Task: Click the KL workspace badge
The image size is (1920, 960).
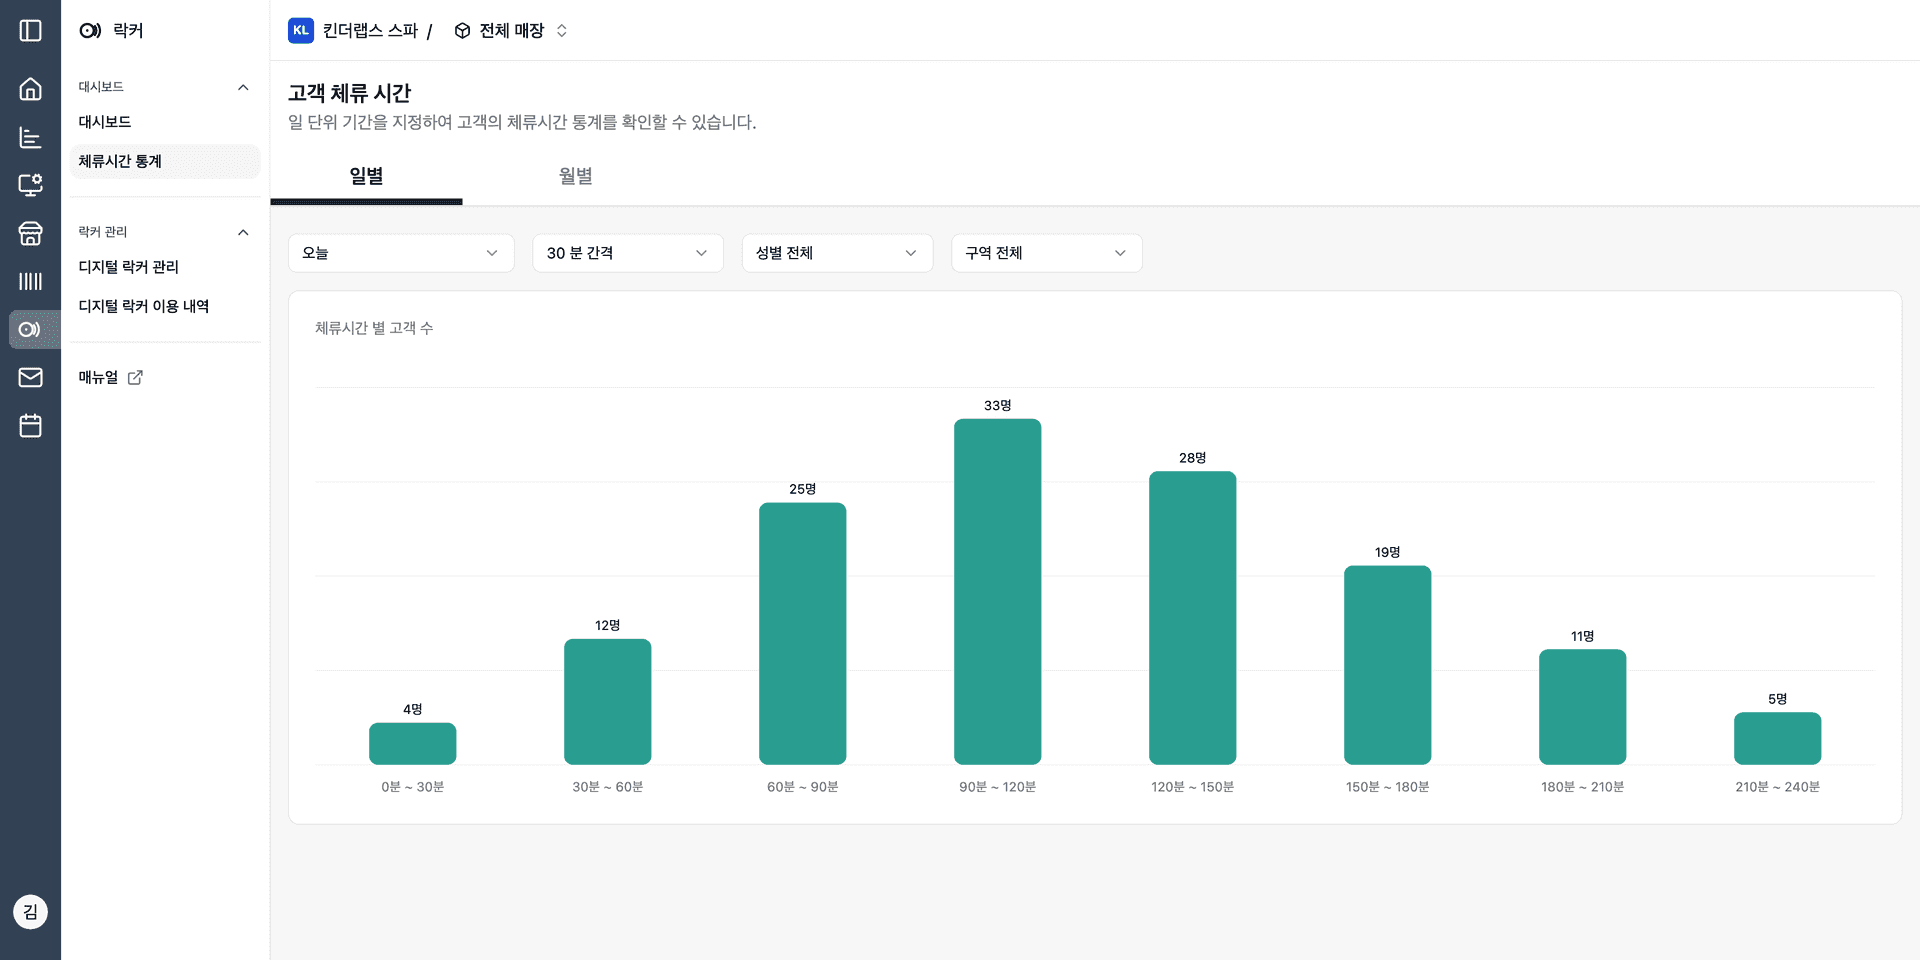Action: coord(300,31)
